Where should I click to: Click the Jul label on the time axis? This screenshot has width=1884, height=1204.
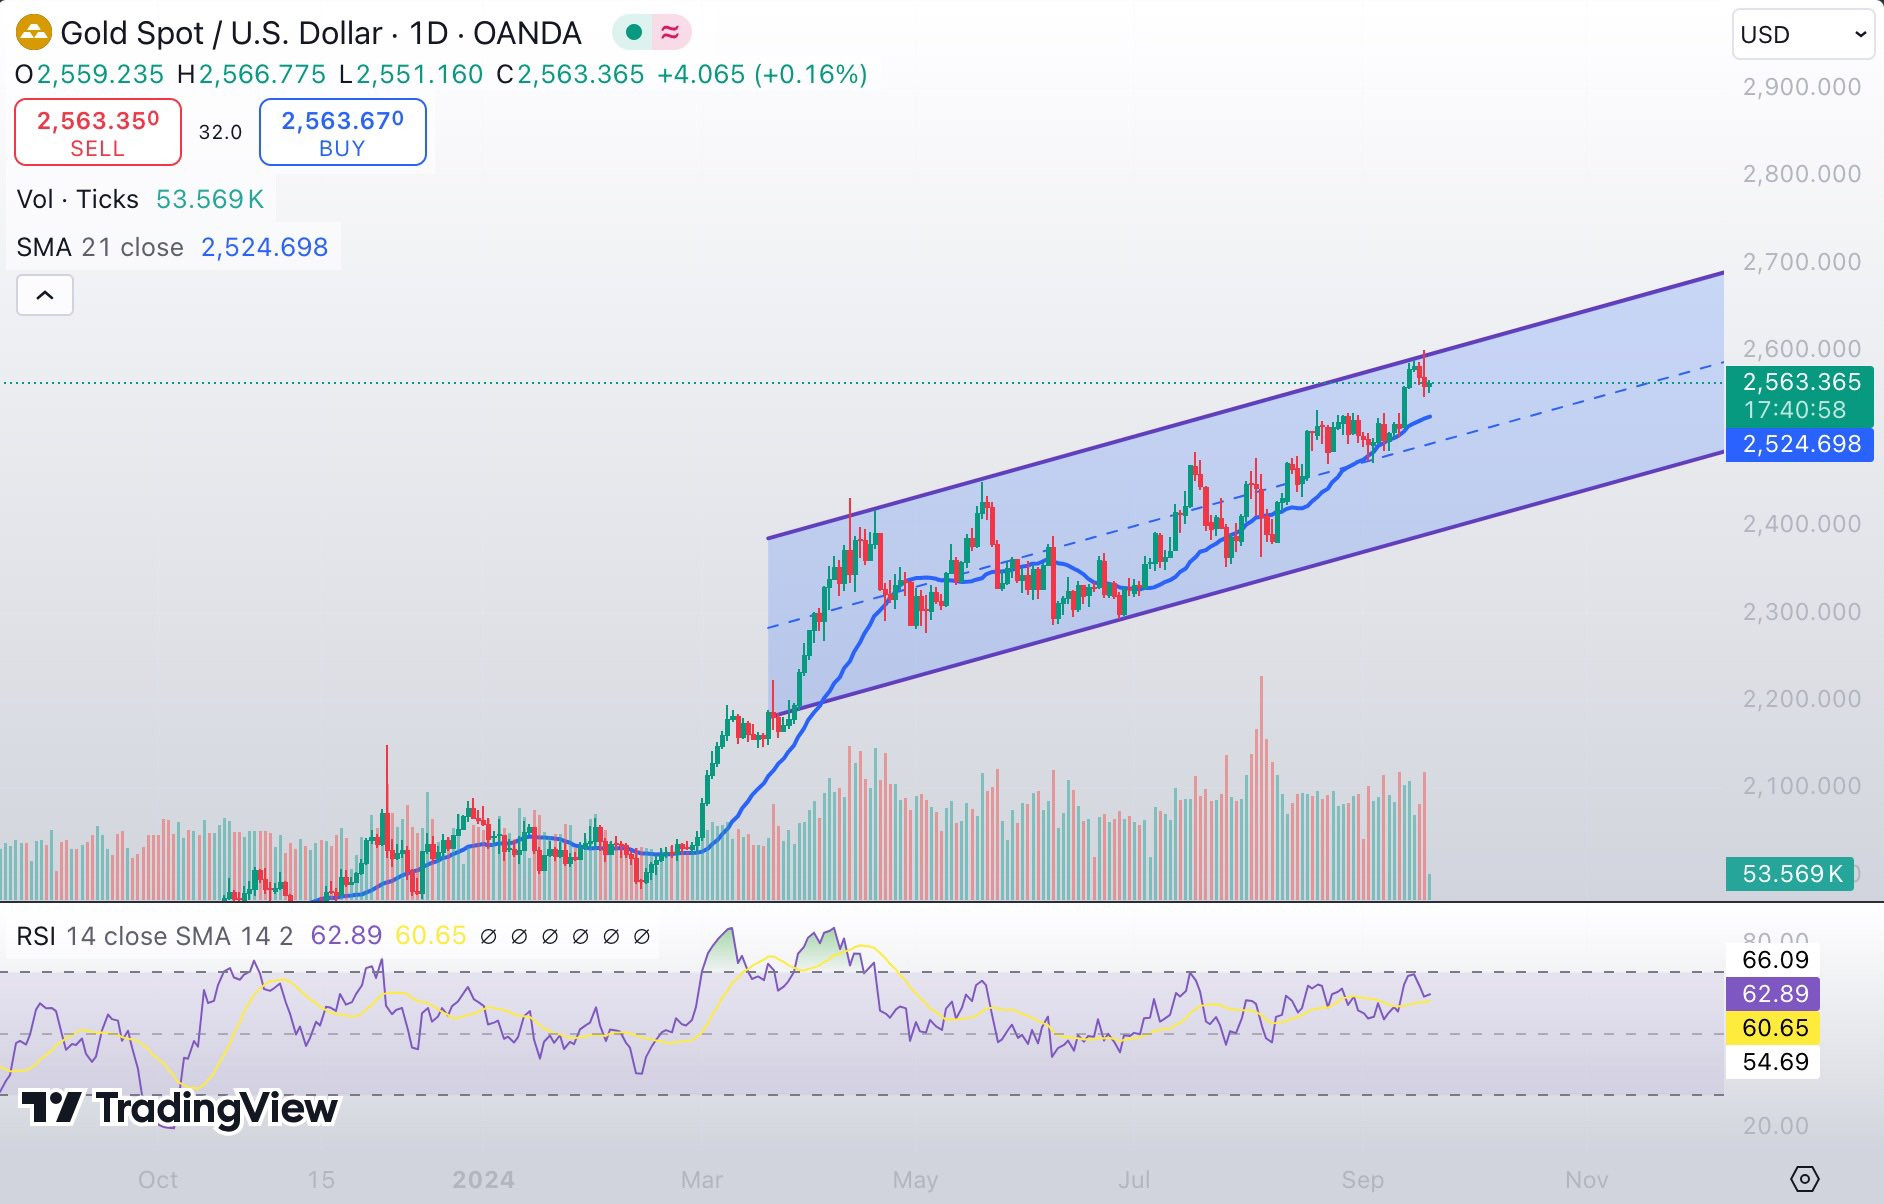click(x=1134, y=1180)
